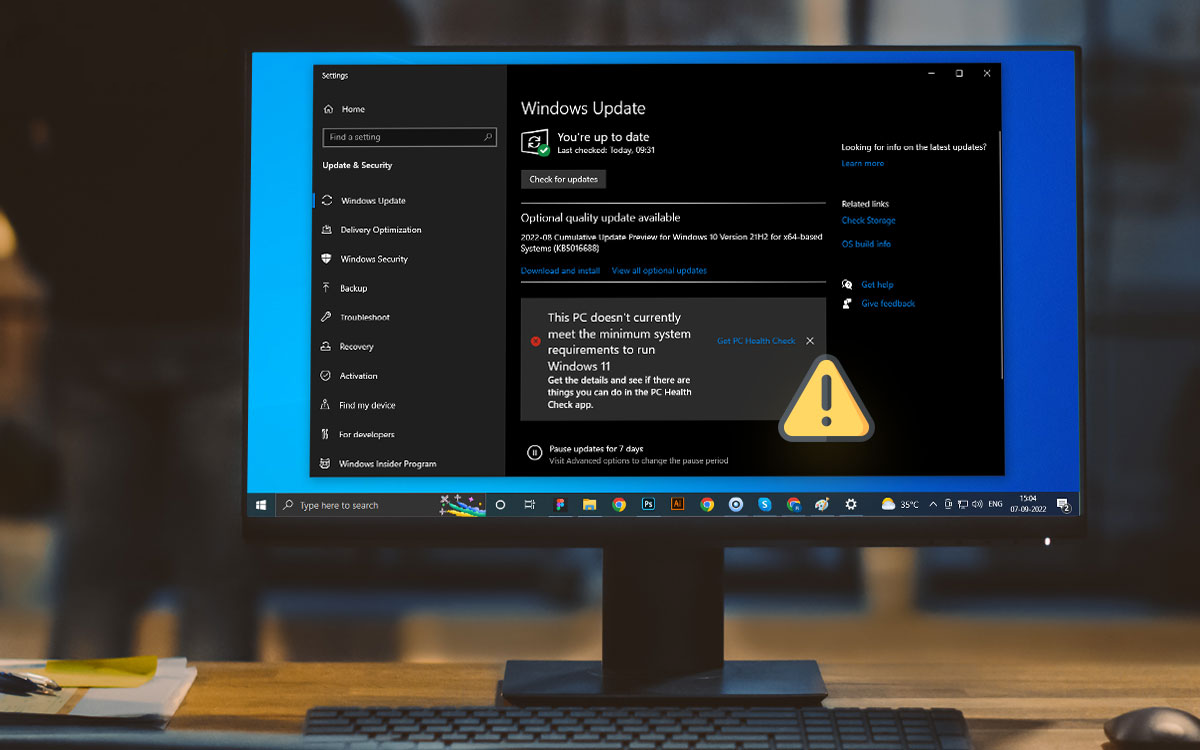Viewport: 1200px width, 750px height.
Task: Click the Find my device icon
Action: tap(325, 405)
